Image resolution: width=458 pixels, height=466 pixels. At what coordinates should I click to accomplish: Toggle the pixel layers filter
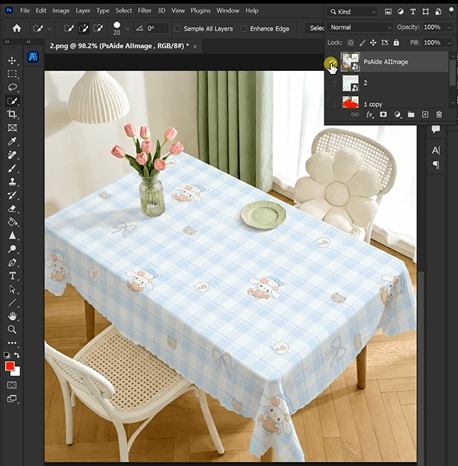pos(388,12)
